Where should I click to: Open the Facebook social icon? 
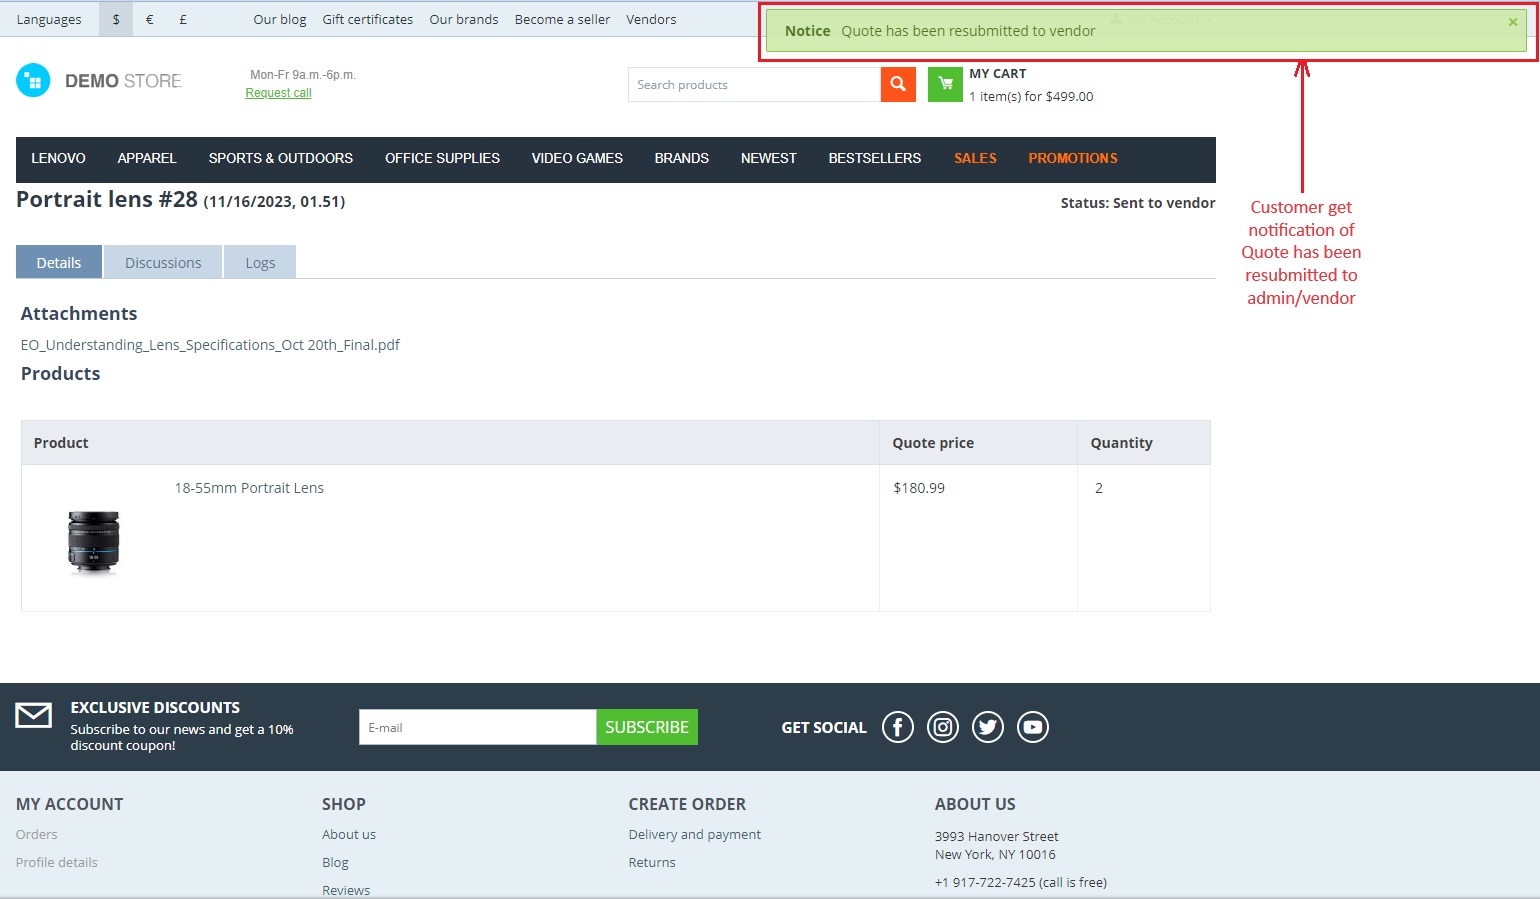898,727
